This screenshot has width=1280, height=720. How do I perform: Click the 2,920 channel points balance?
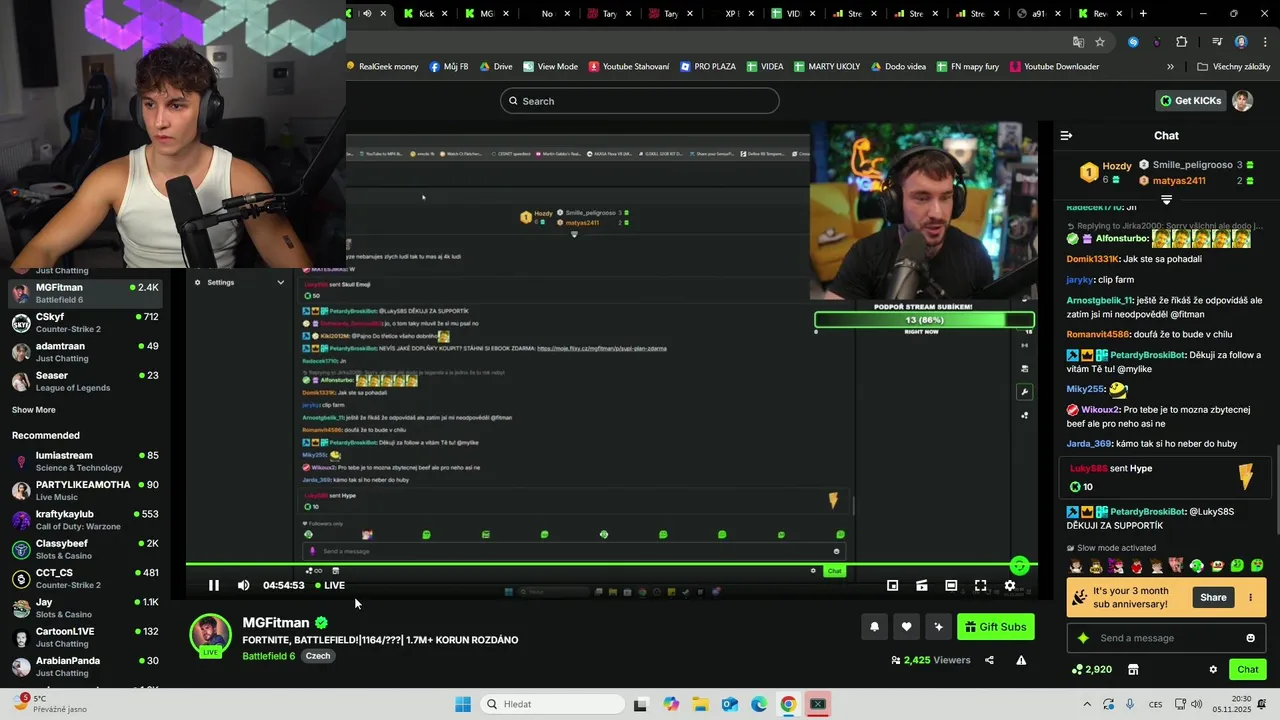coord(1091,670)
